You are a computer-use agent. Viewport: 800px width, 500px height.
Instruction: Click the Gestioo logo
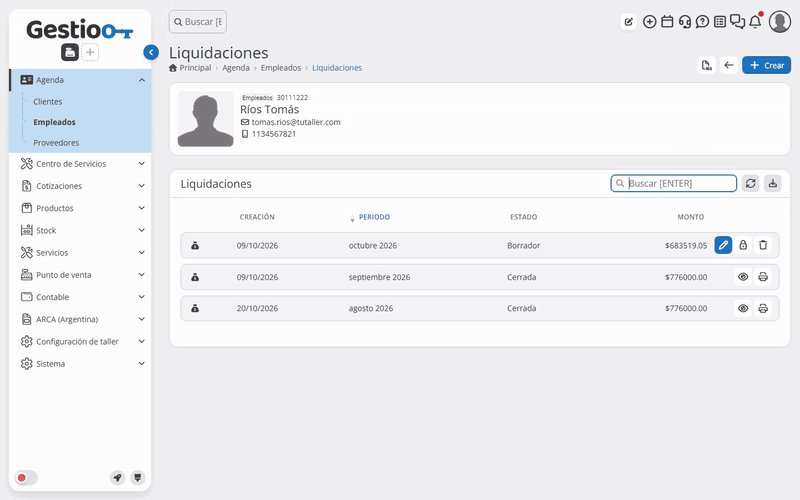tap(80, 30)
